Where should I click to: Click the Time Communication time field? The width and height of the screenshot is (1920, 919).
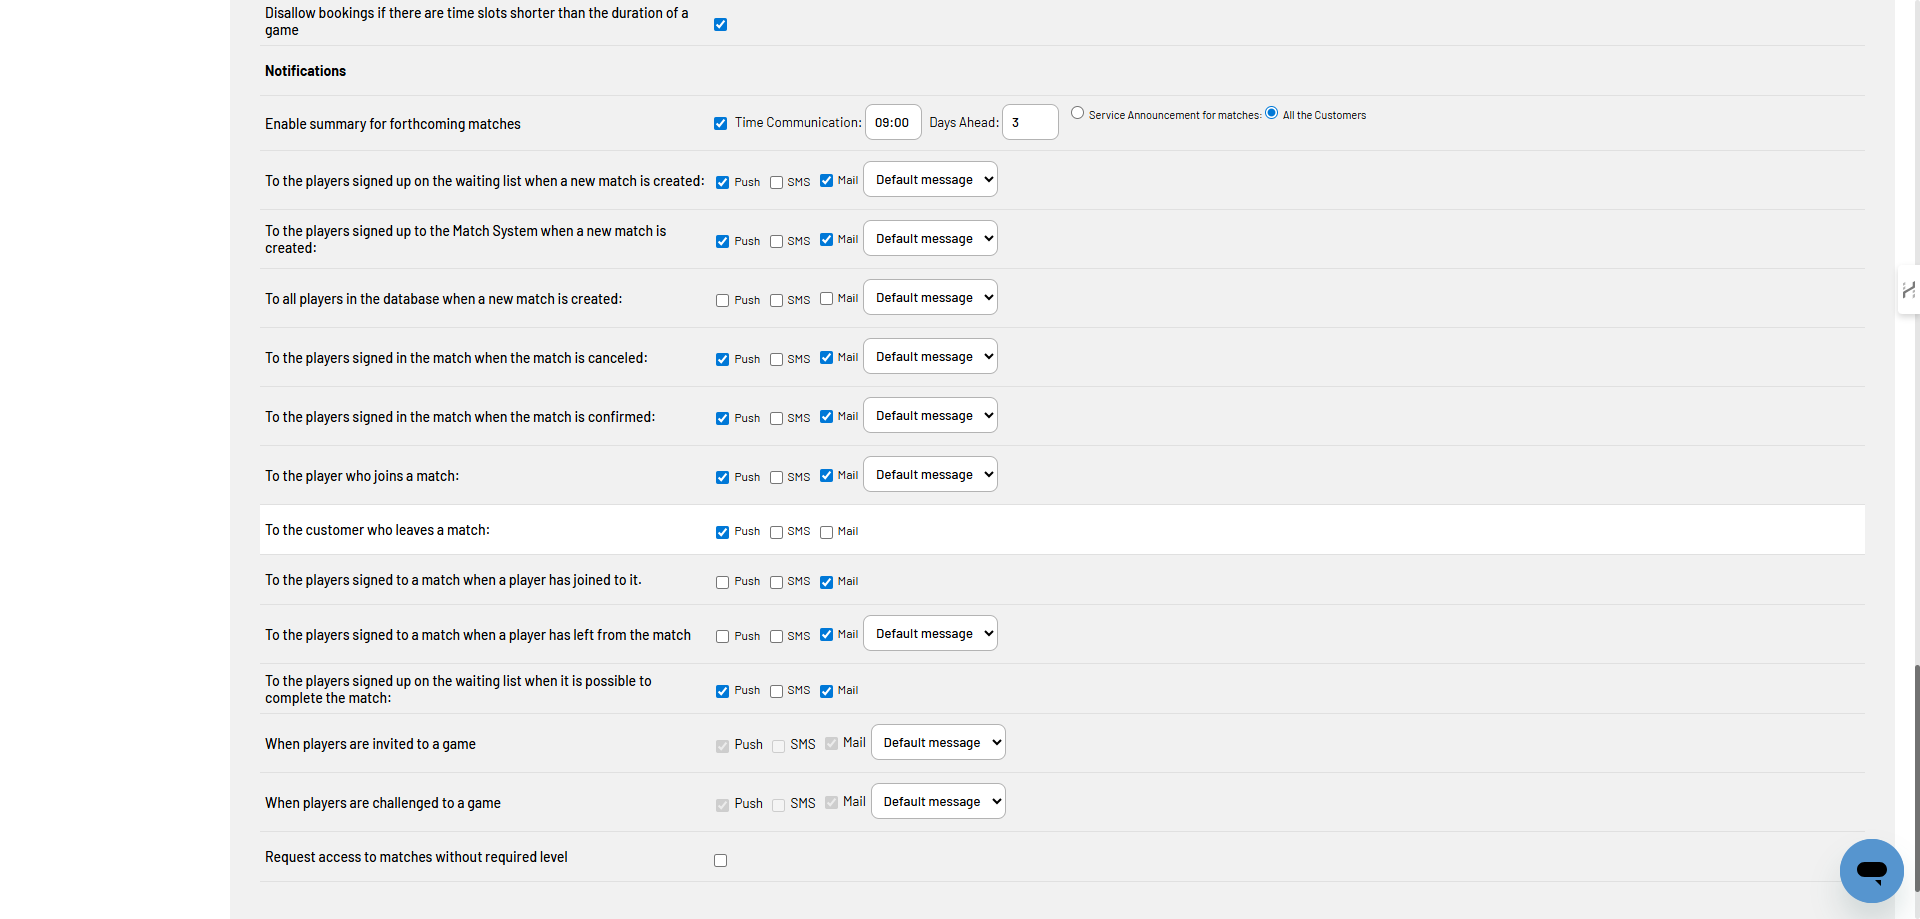892,122
